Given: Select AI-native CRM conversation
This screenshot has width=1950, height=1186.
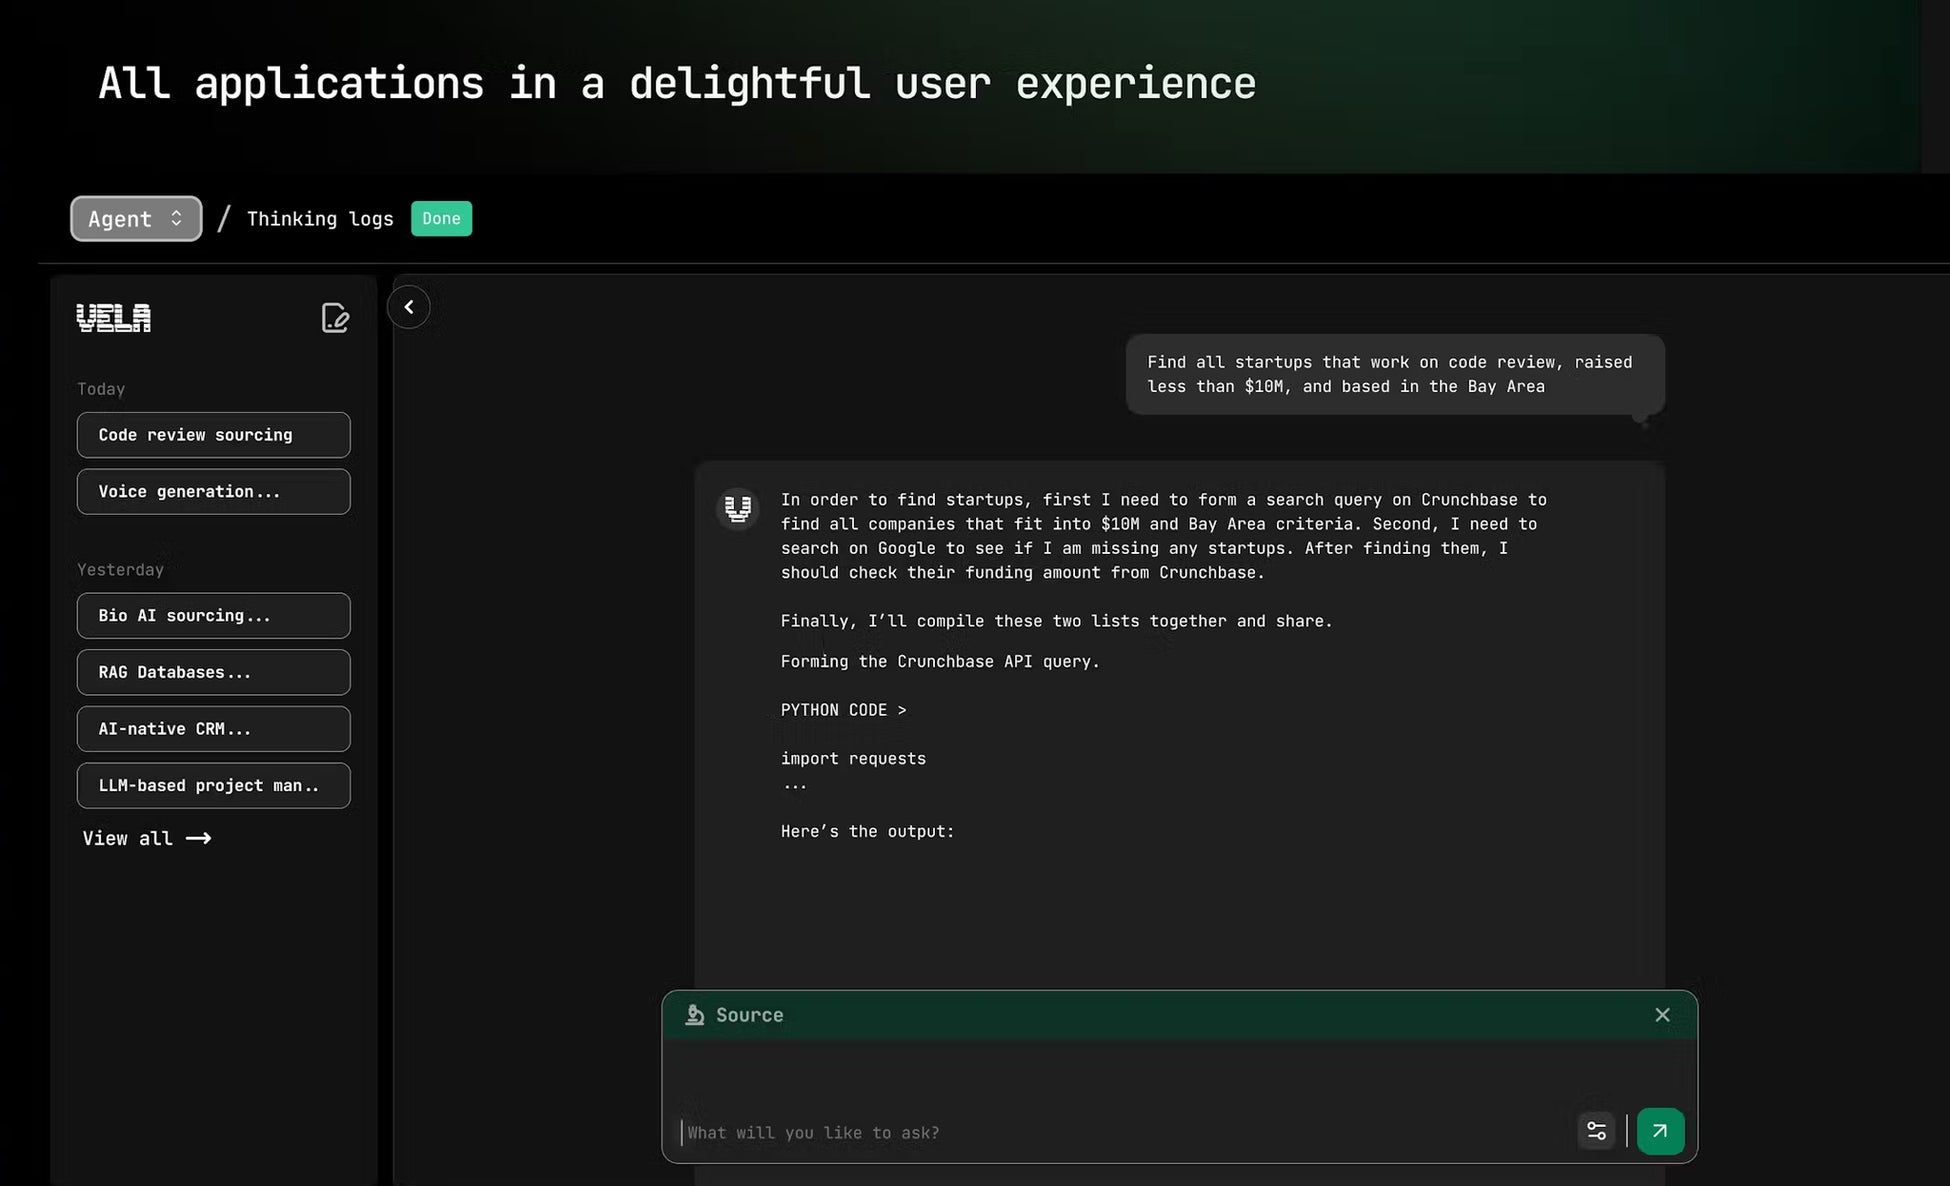Looking at the screenshot, I should [x=213, y=729].
